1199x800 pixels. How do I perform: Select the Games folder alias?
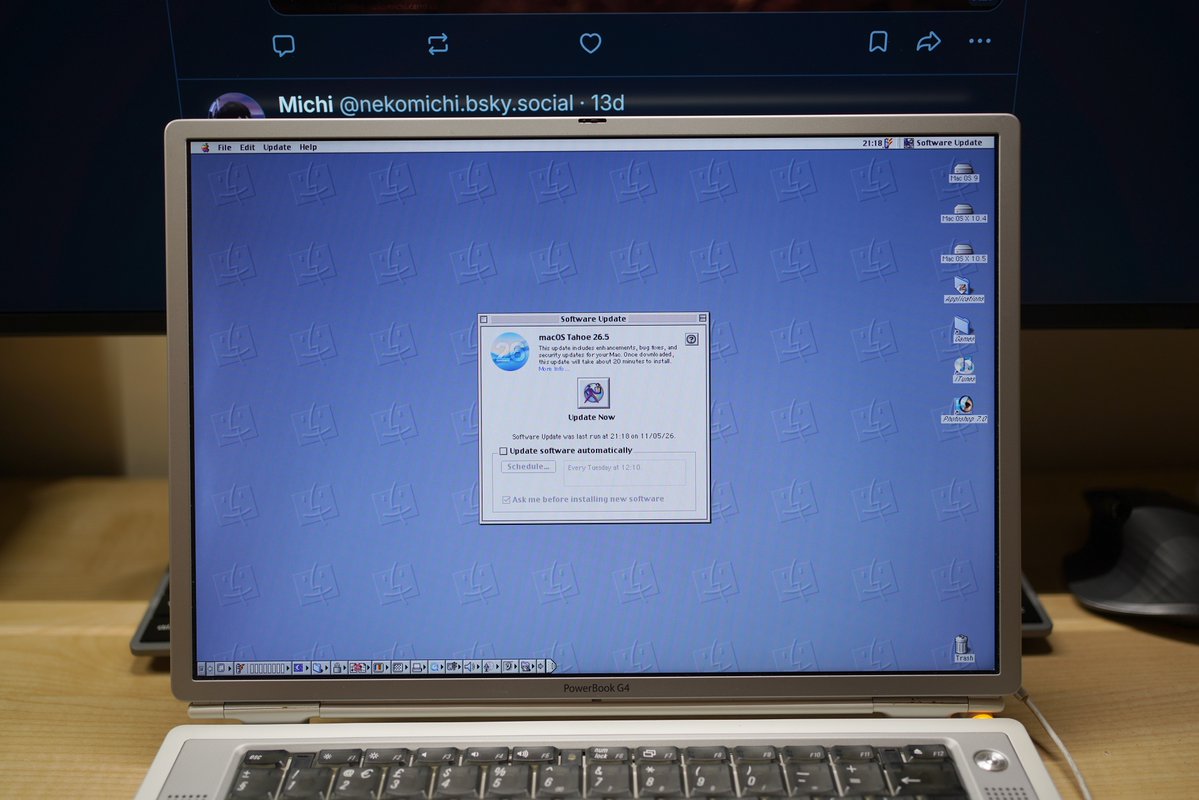pos(963,330)
